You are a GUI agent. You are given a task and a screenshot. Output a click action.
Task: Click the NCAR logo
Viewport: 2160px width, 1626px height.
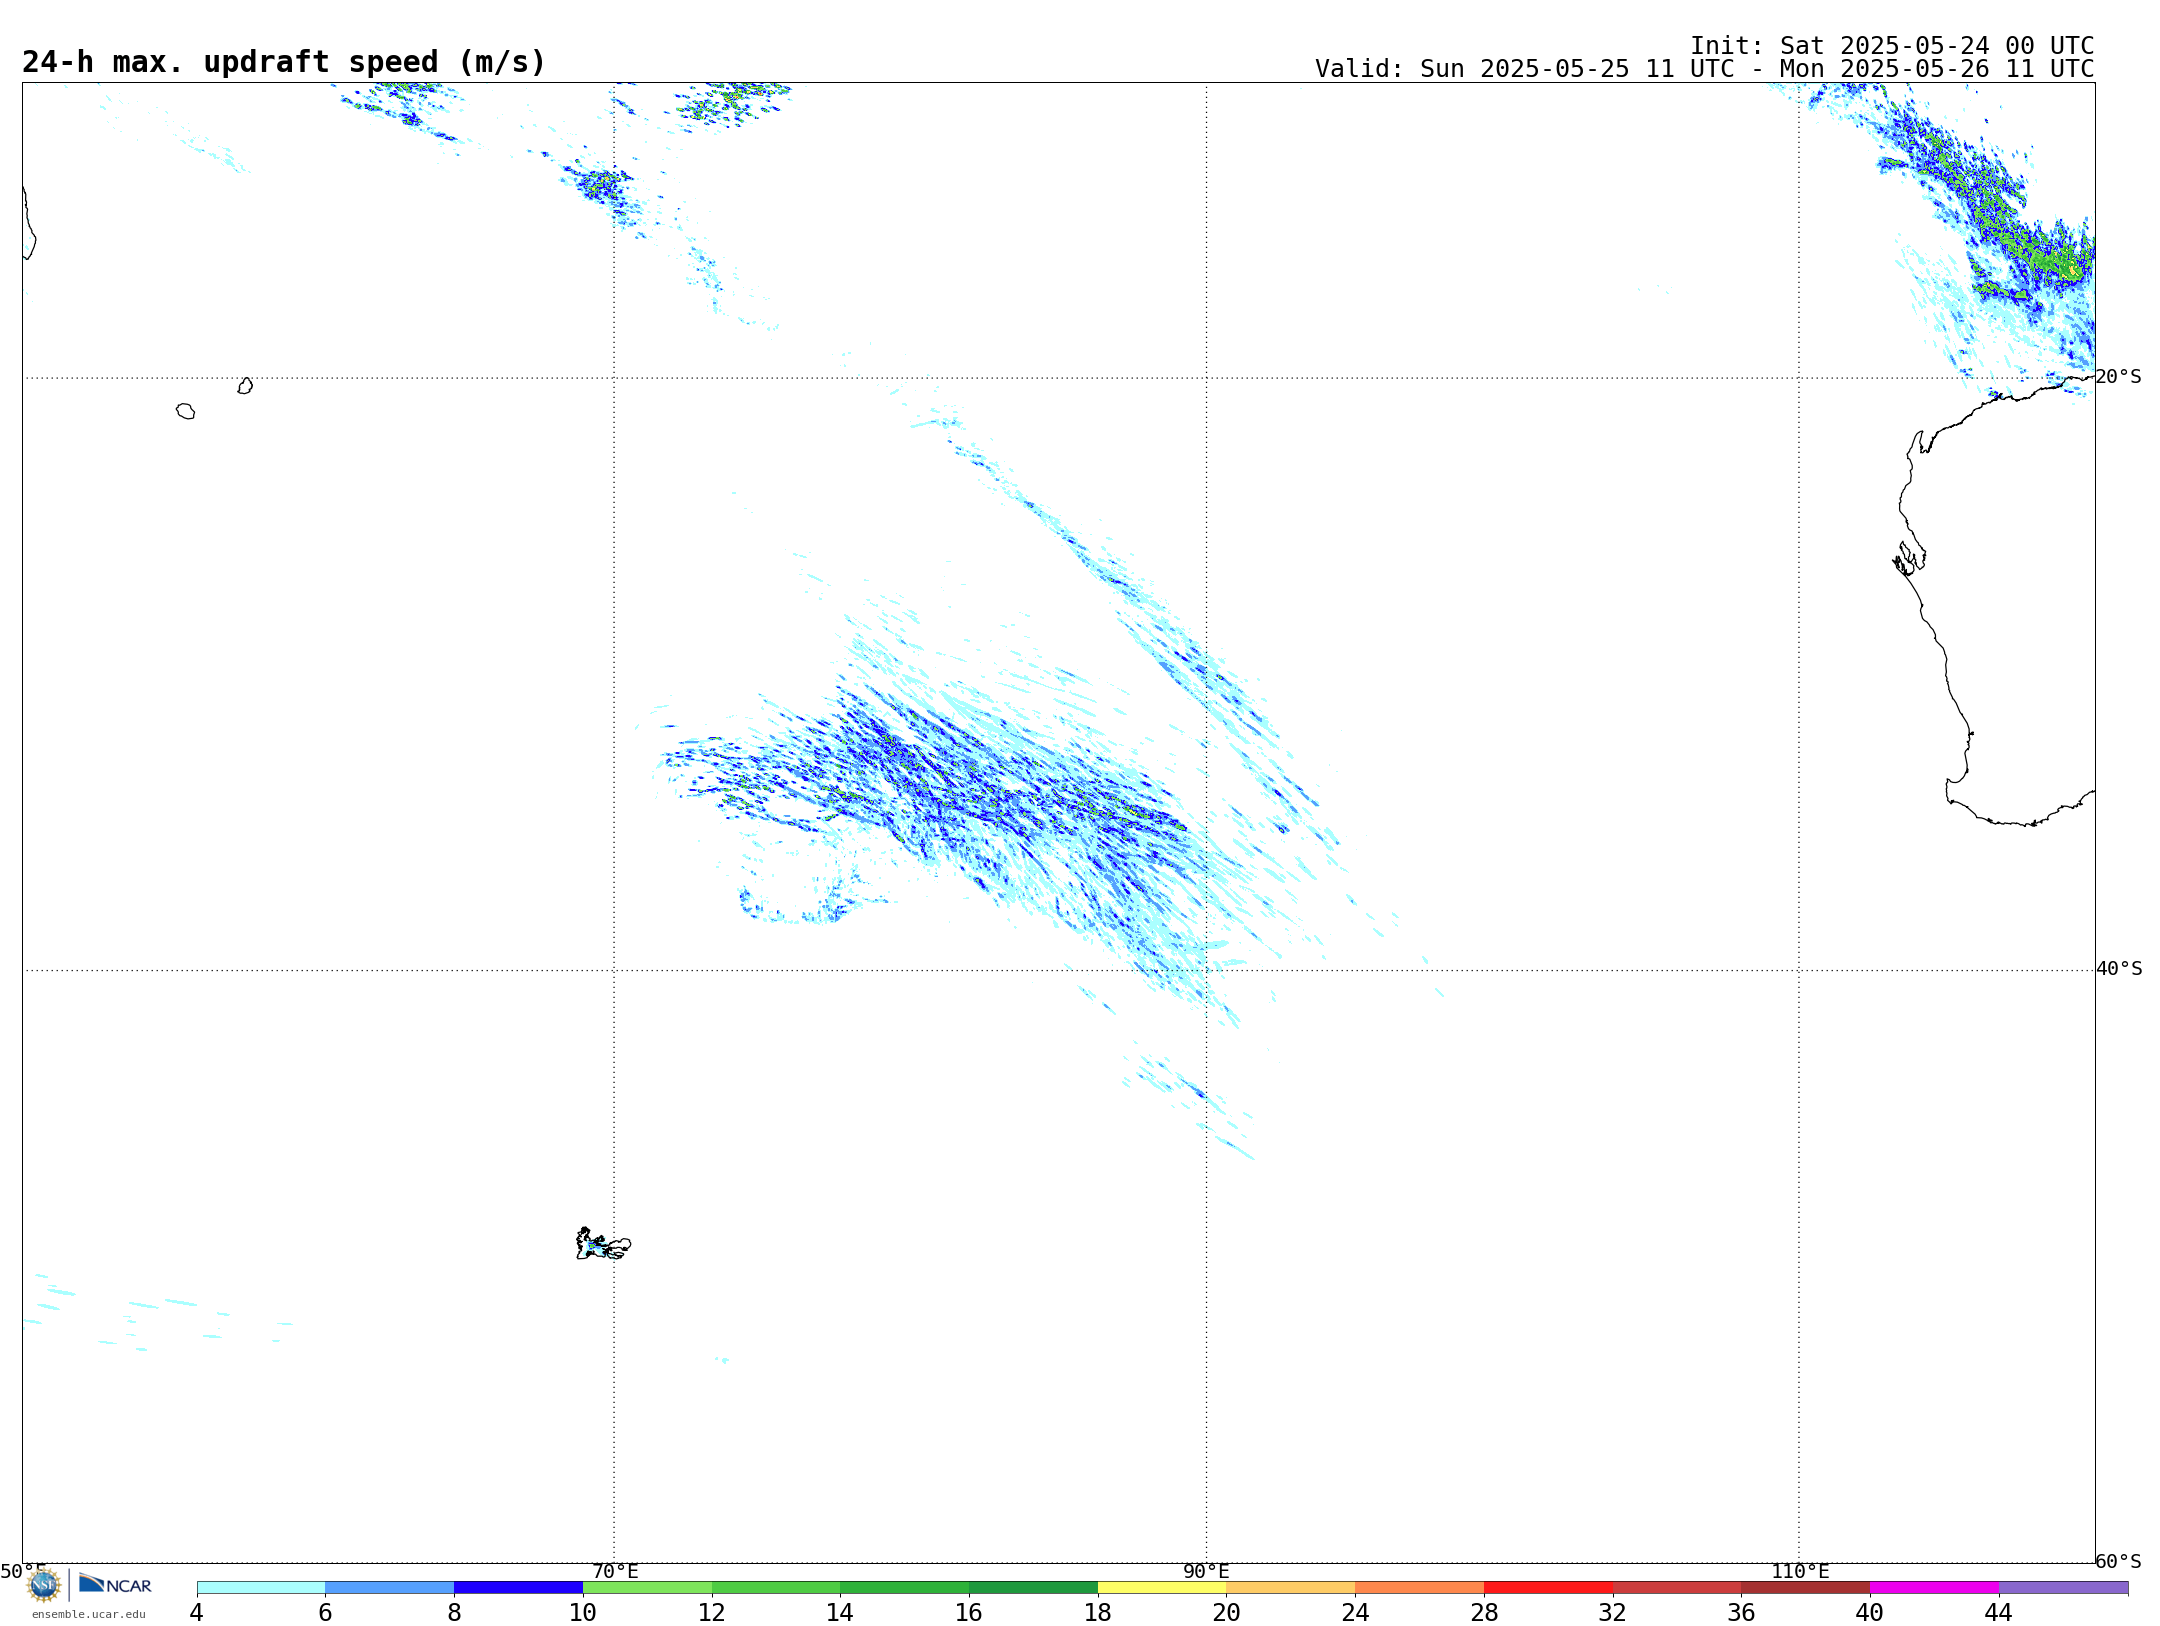coord(115,1584)
